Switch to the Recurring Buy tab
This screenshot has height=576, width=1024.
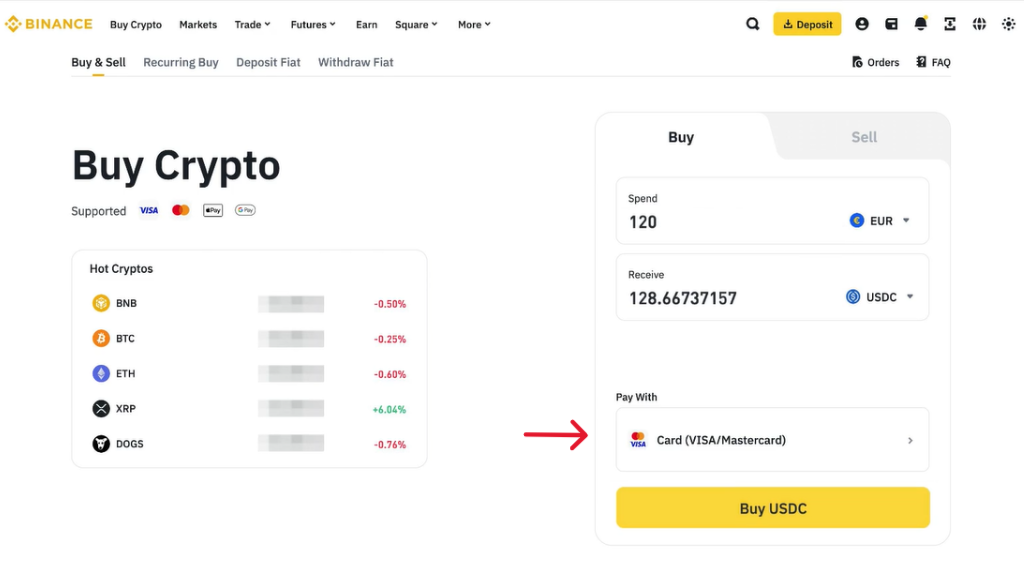click(181, 62)
